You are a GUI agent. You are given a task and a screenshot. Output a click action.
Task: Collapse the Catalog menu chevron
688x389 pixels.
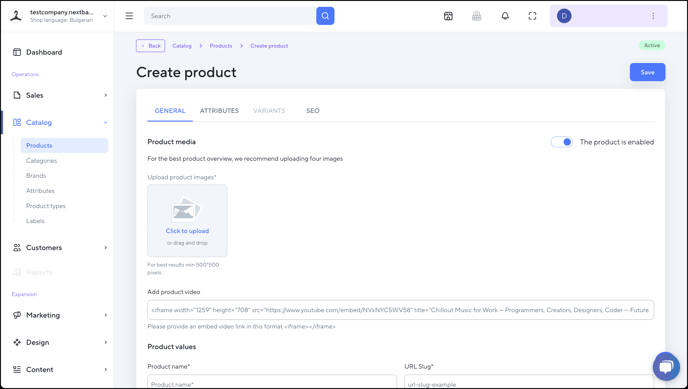click(105, 122)
